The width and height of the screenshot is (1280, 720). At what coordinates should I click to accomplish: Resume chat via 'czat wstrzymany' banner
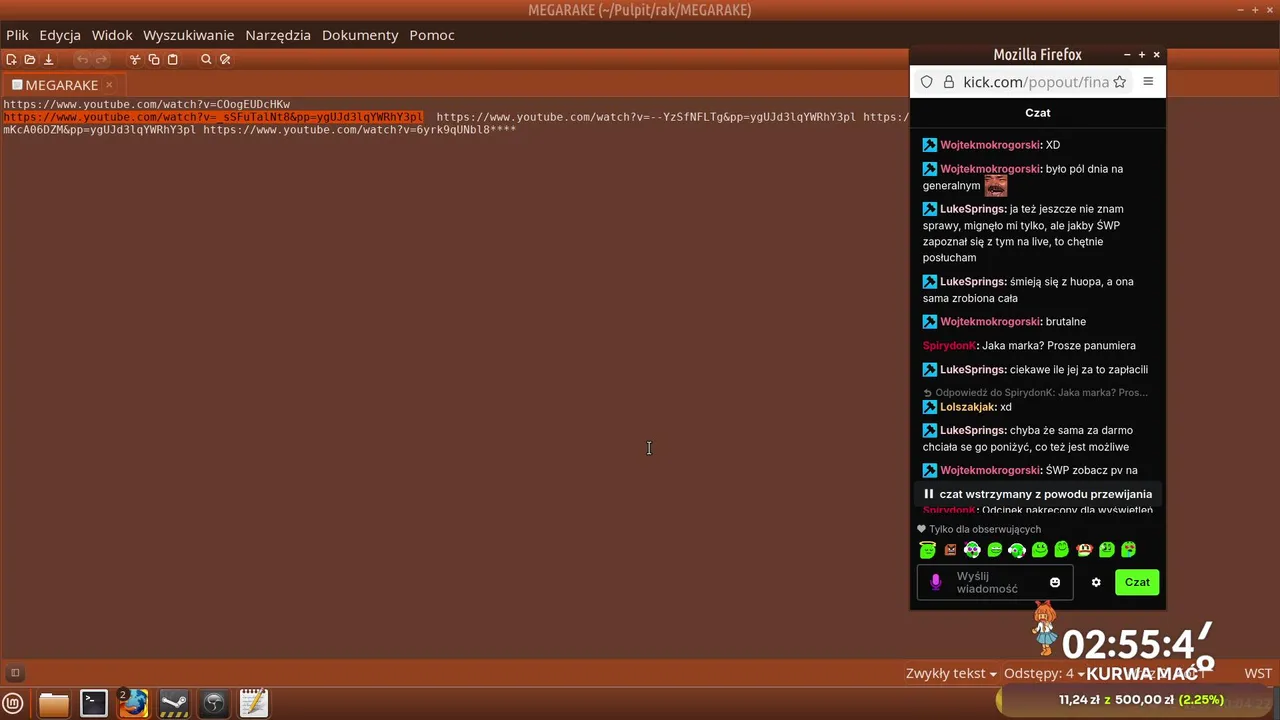(x=1037, y=494)
